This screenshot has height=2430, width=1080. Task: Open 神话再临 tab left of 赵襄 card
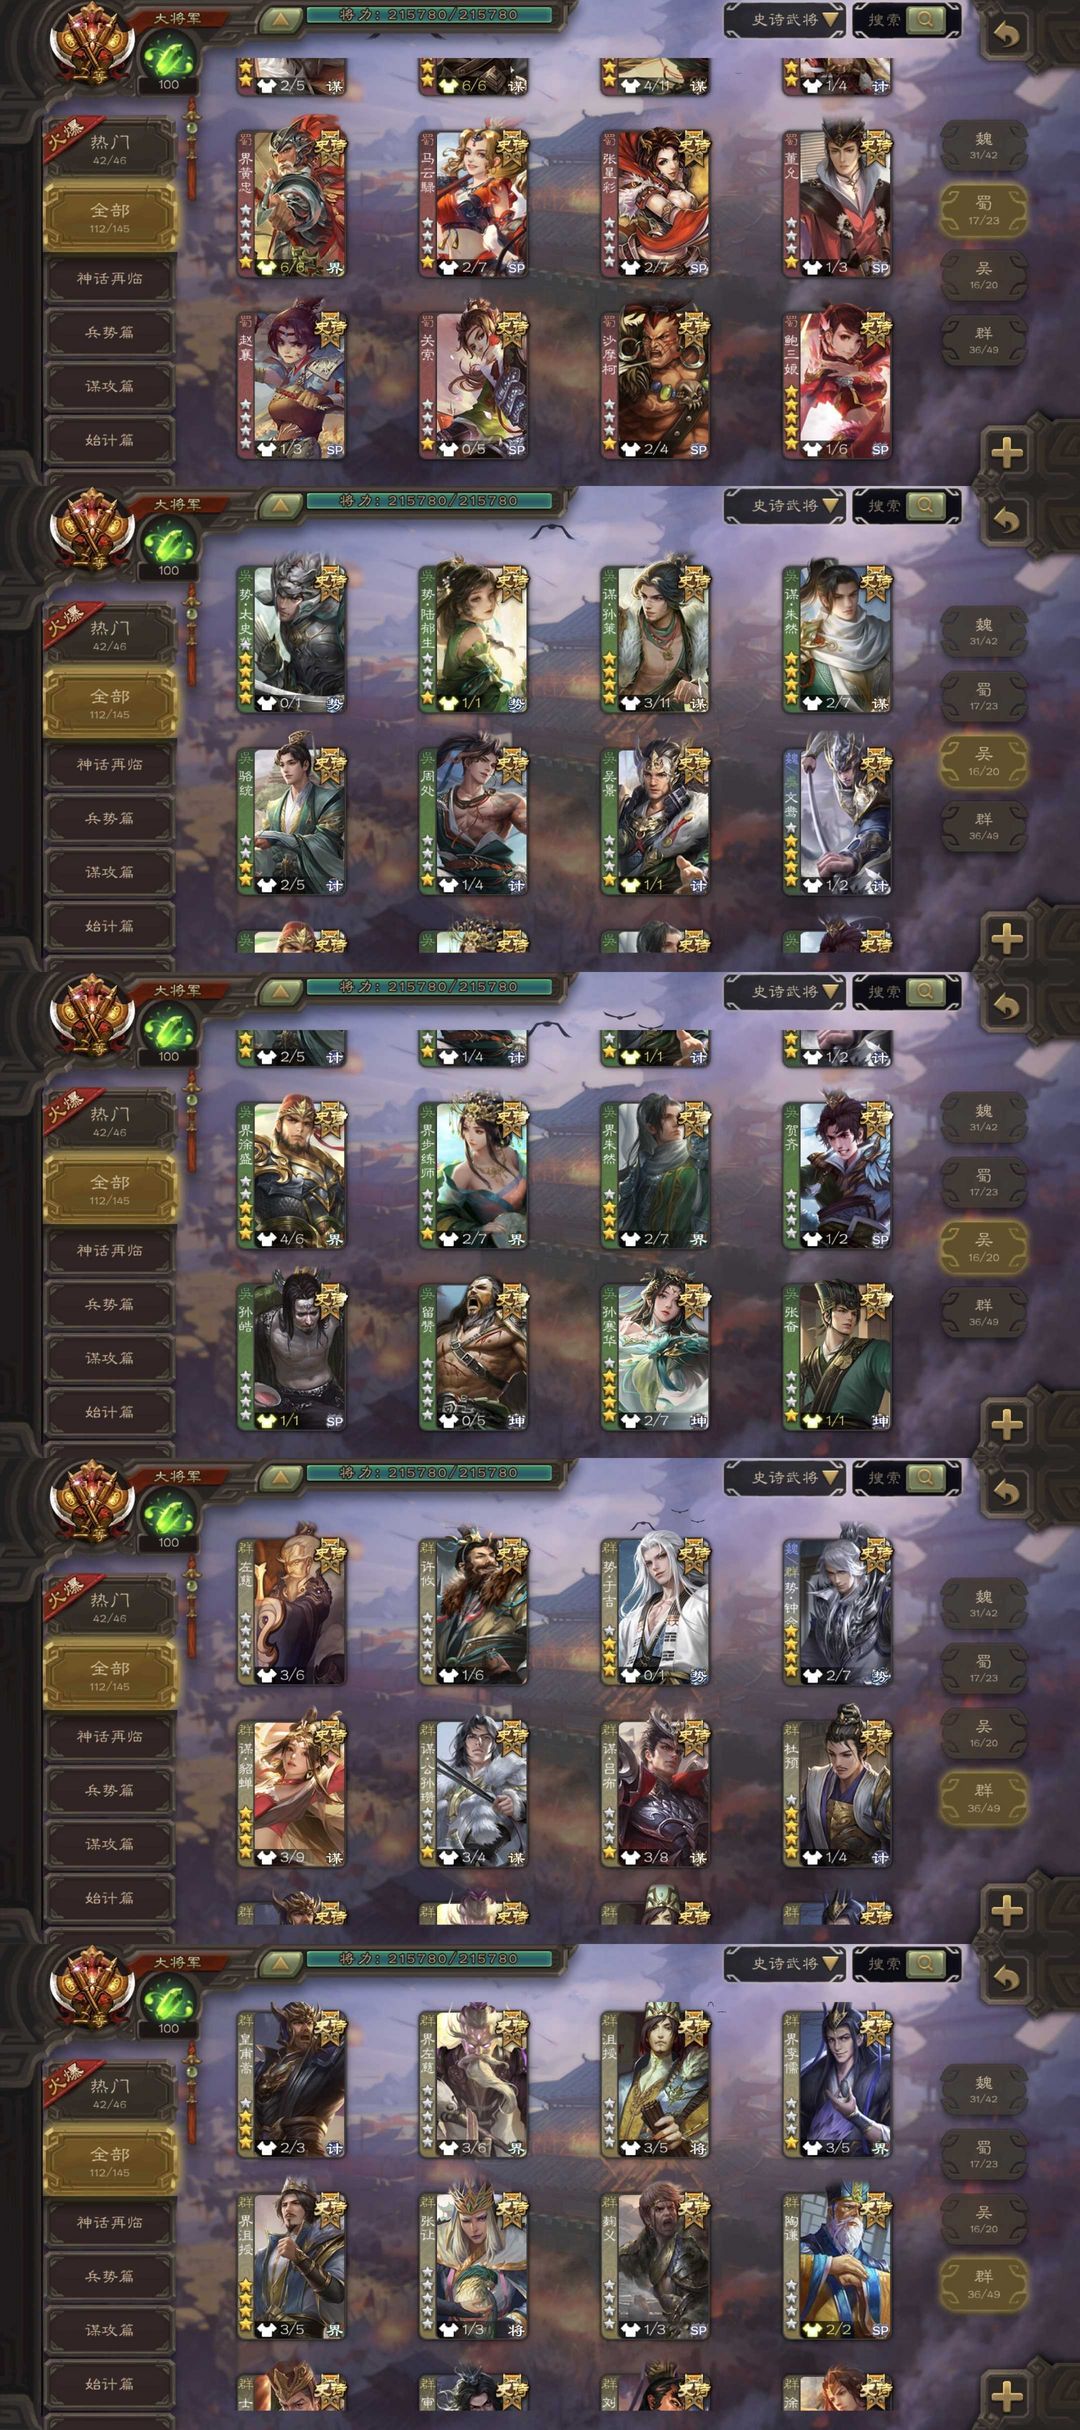point(110,279)
